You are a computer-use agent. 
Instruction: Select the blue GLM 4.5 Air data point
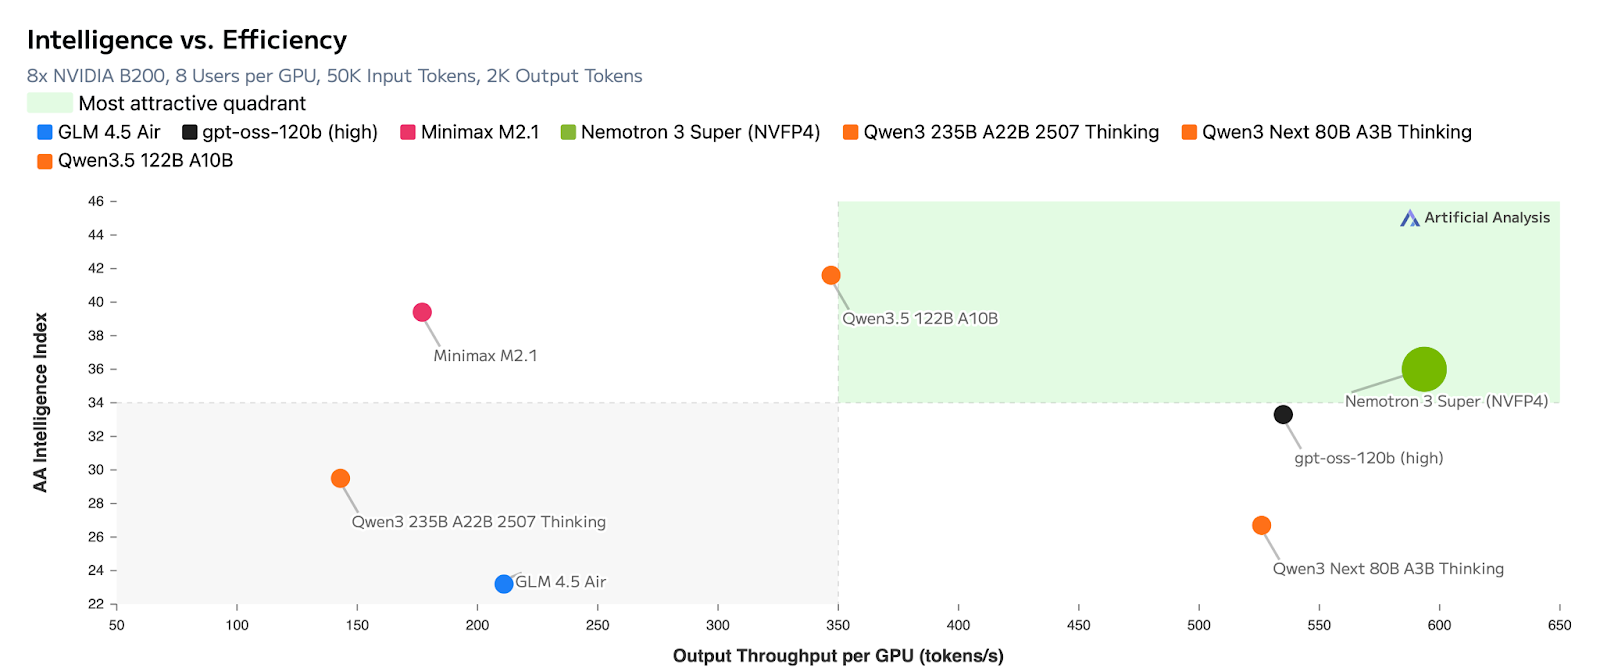[x=504, y=584]
